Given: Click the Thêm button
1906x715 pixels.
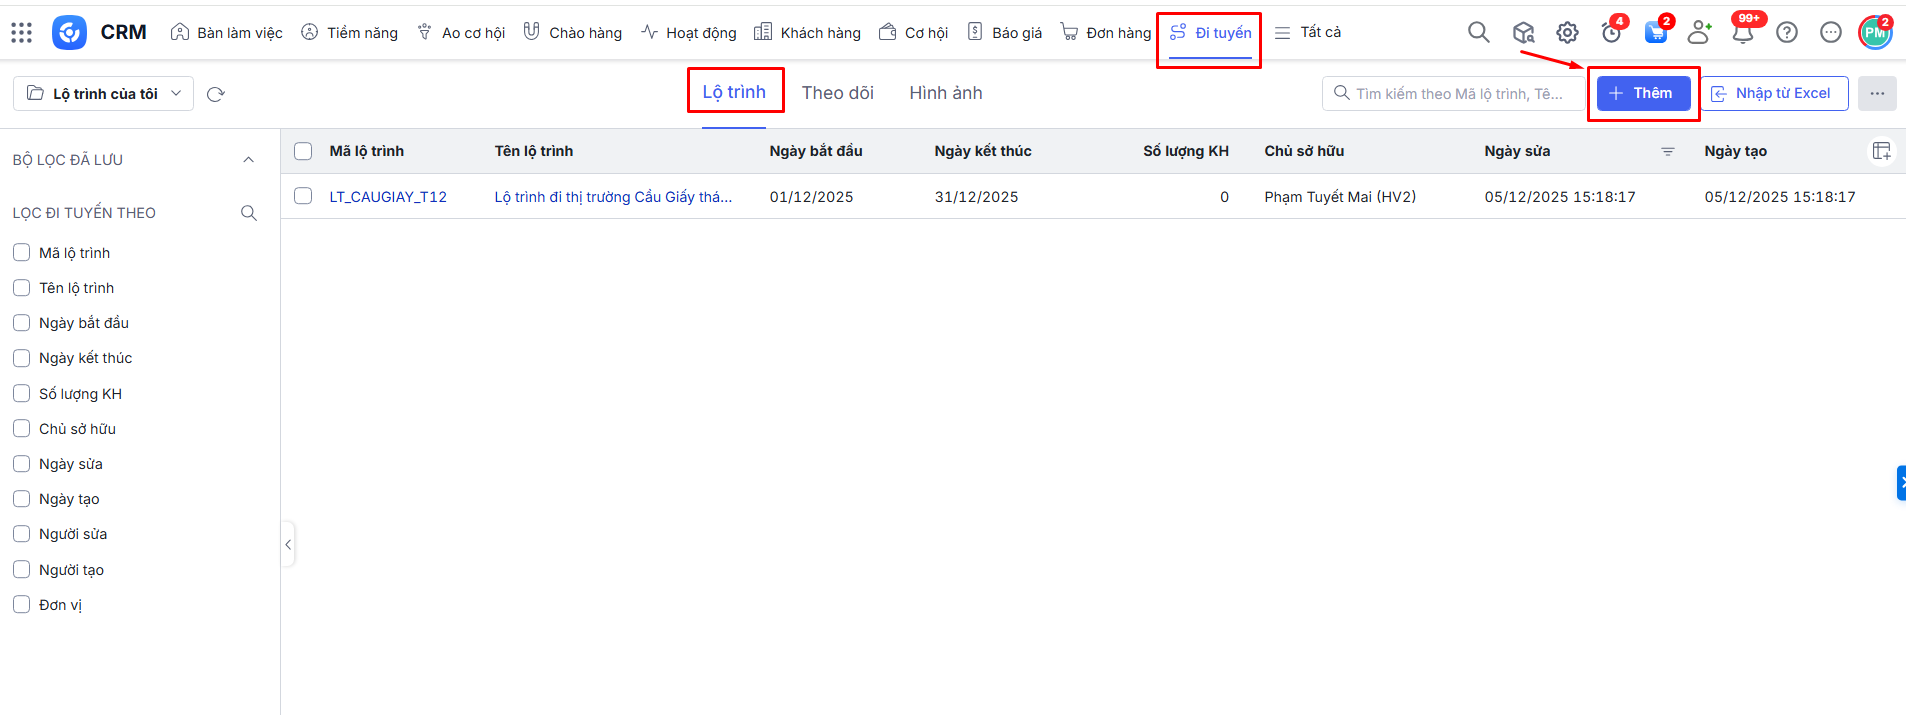Looking at the screenshot, I should click(x=1643, y=93).
